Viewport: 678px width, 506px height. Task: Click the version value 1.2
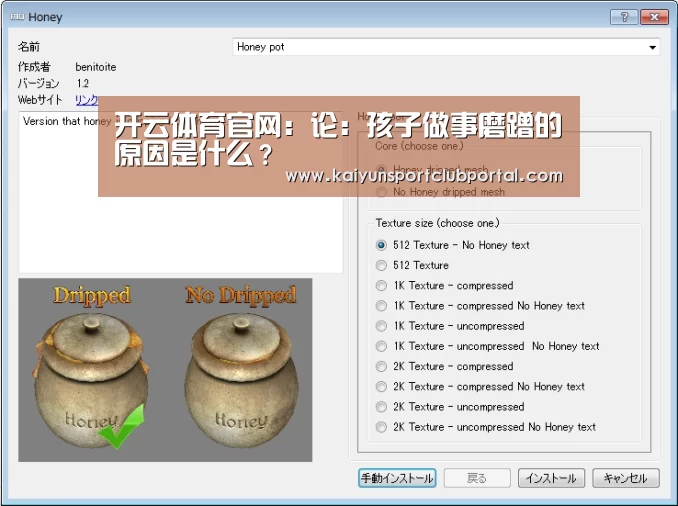coord(83,83)
